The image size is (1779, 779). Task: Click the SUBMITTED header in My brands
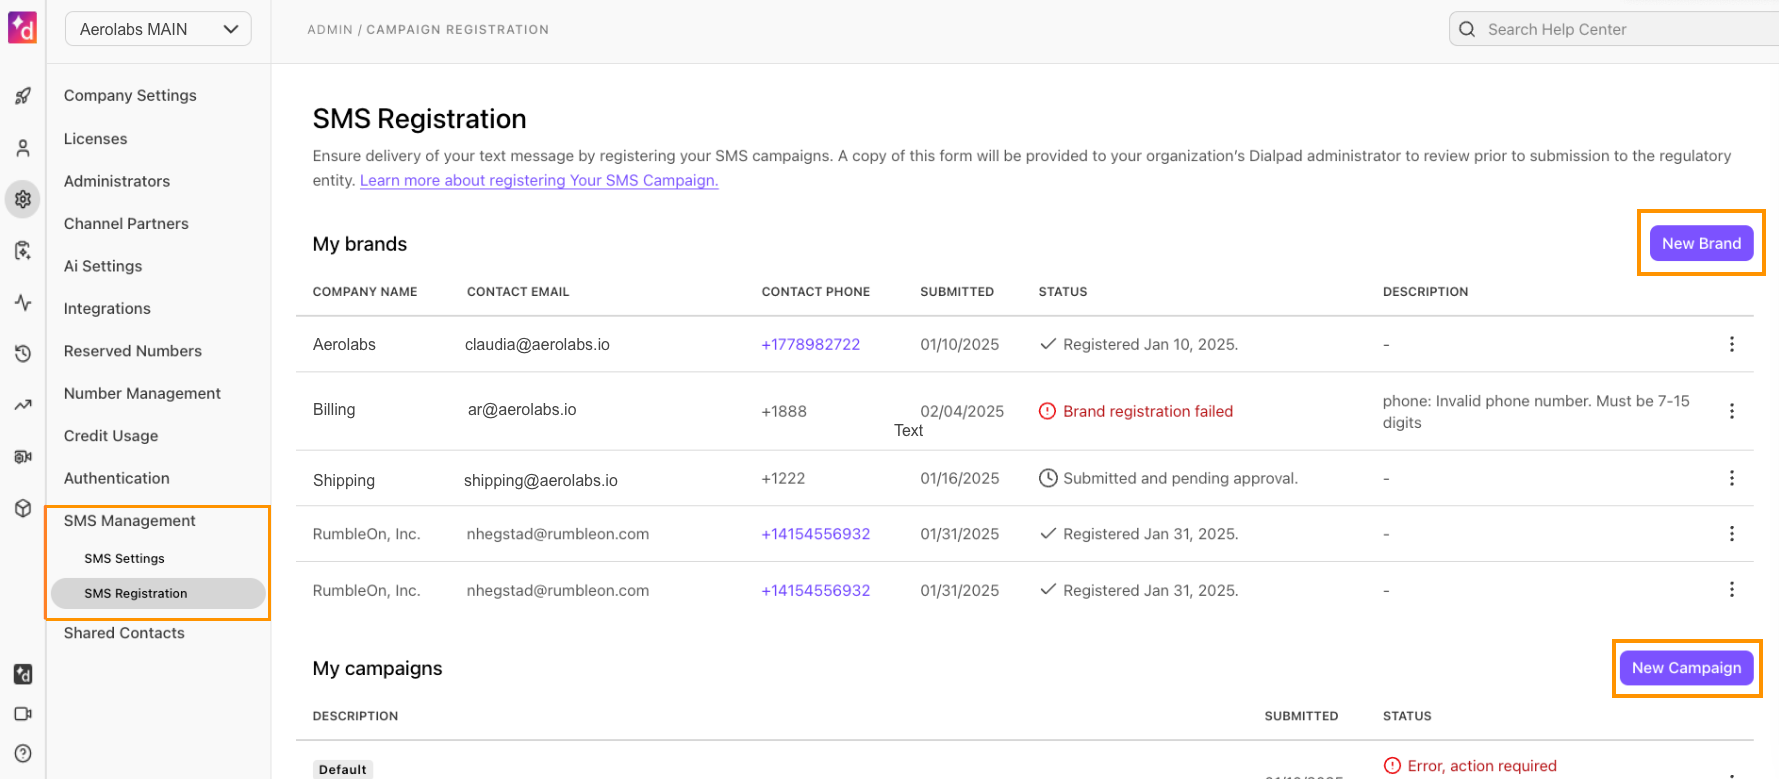(x=957, y=292)
